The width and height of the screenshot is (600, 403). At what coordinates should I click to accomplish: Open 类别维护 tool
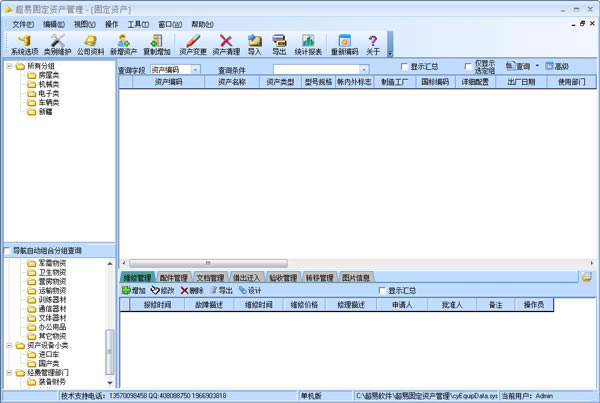click(x=57, y=45)
